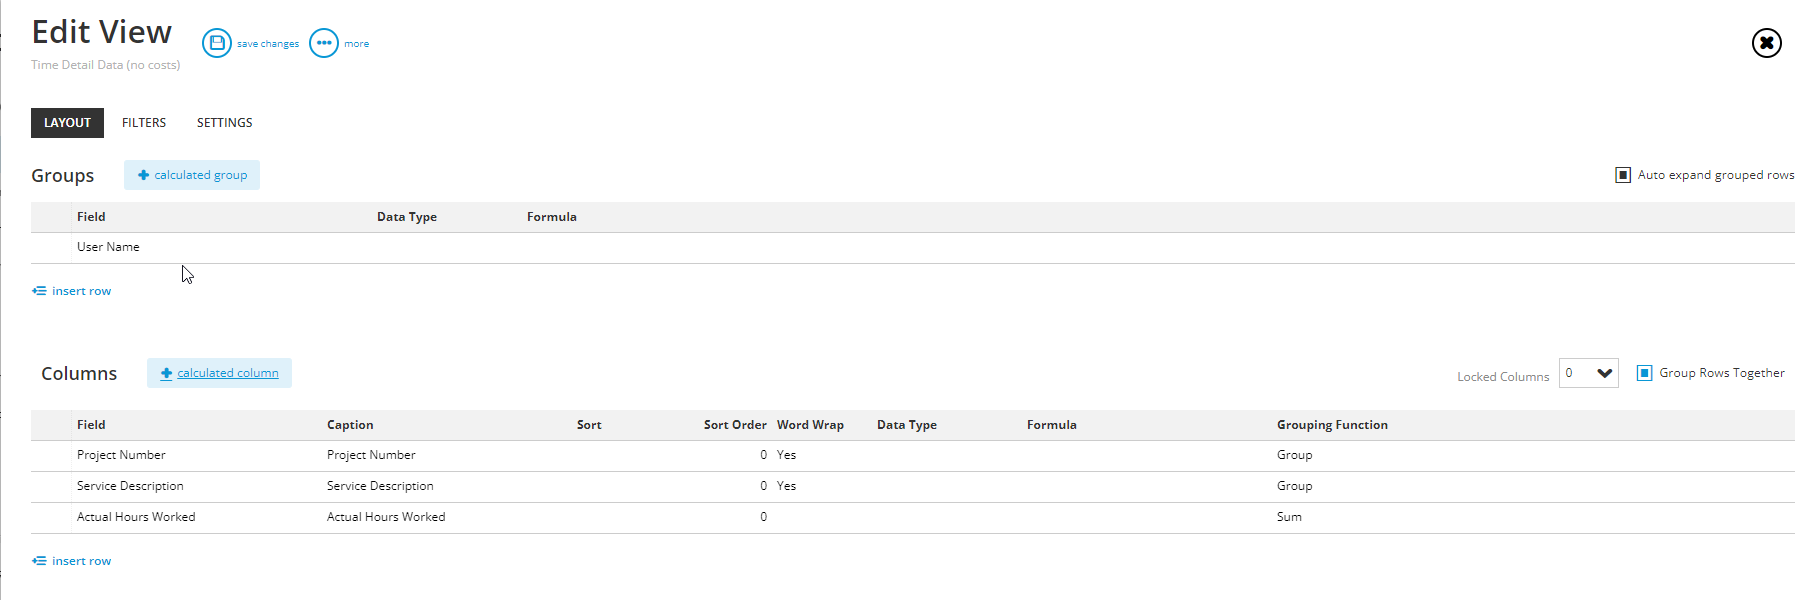Switch to the FILTERS tab
Image resolution: width=1800 pixels, height=600 pixels.
[144, 123]
